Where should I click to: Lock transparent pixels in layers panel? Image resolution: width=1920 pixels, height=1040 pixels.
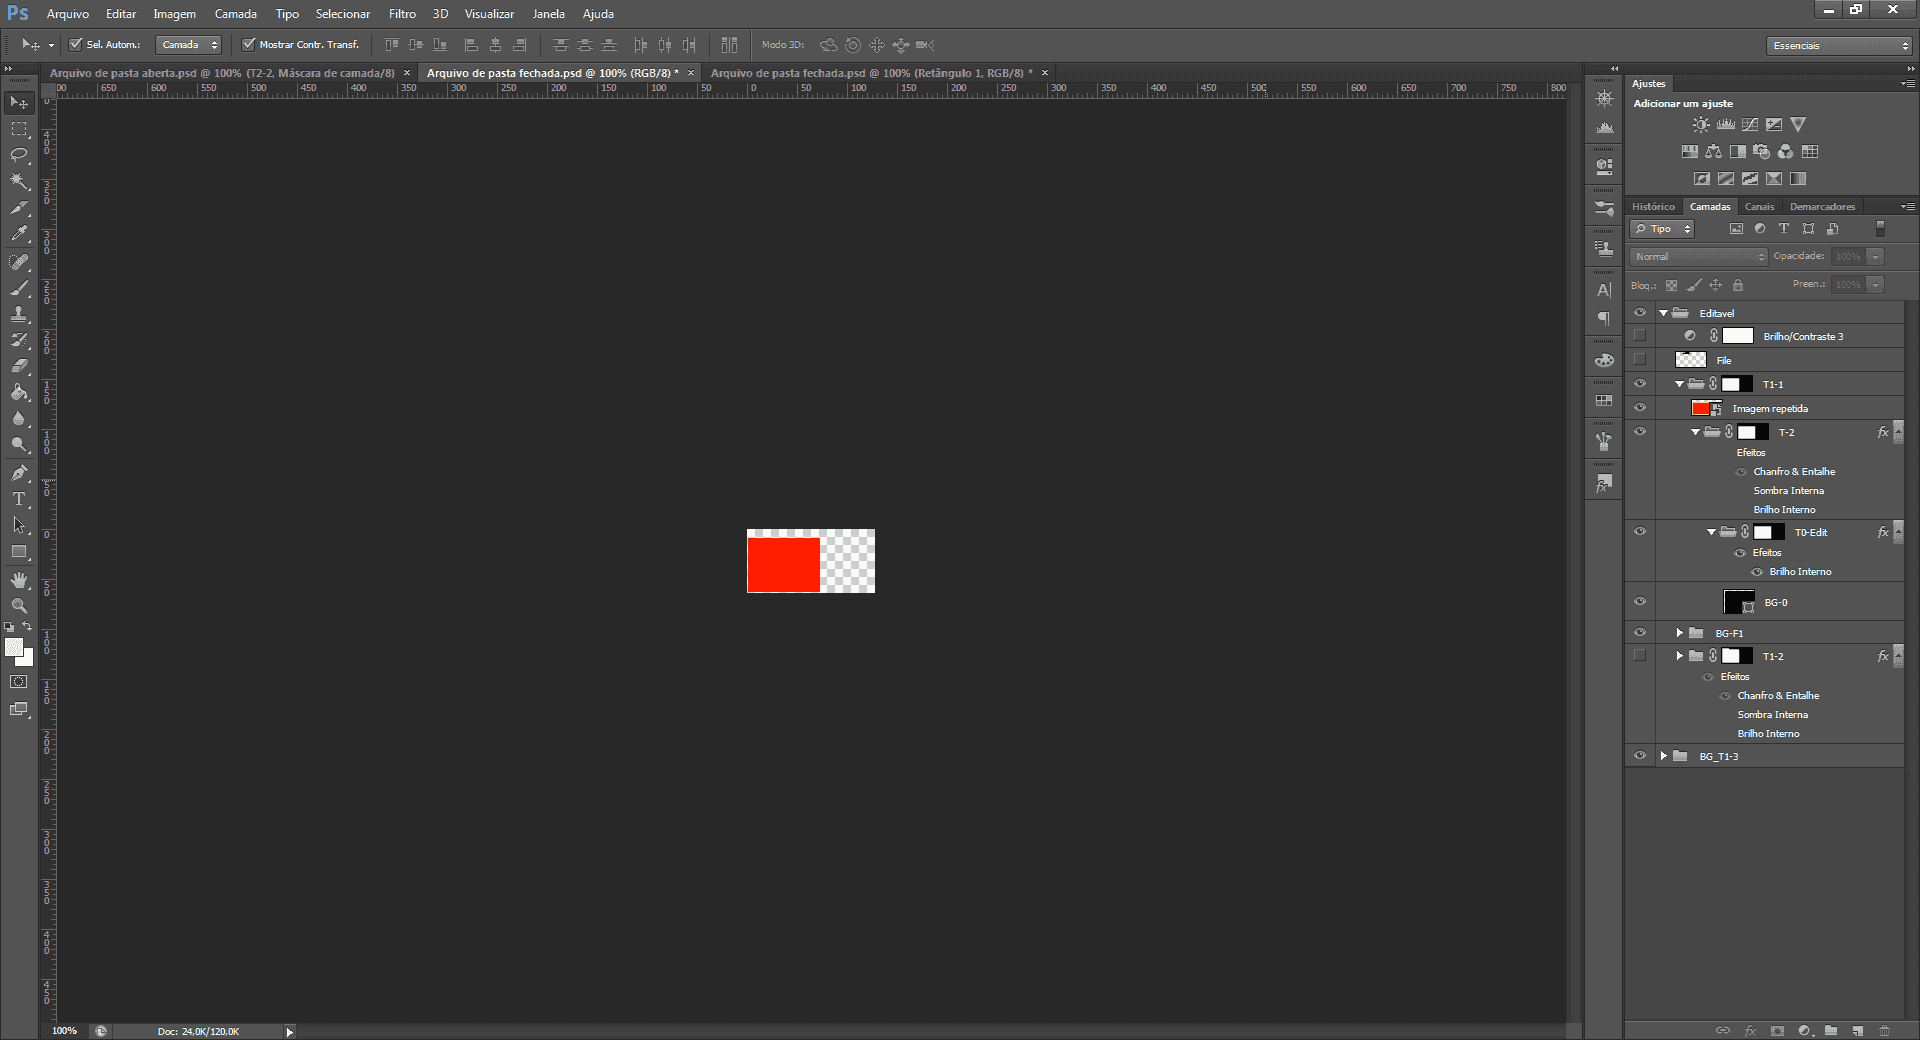pyautogui.click(x=1671, y=285)
